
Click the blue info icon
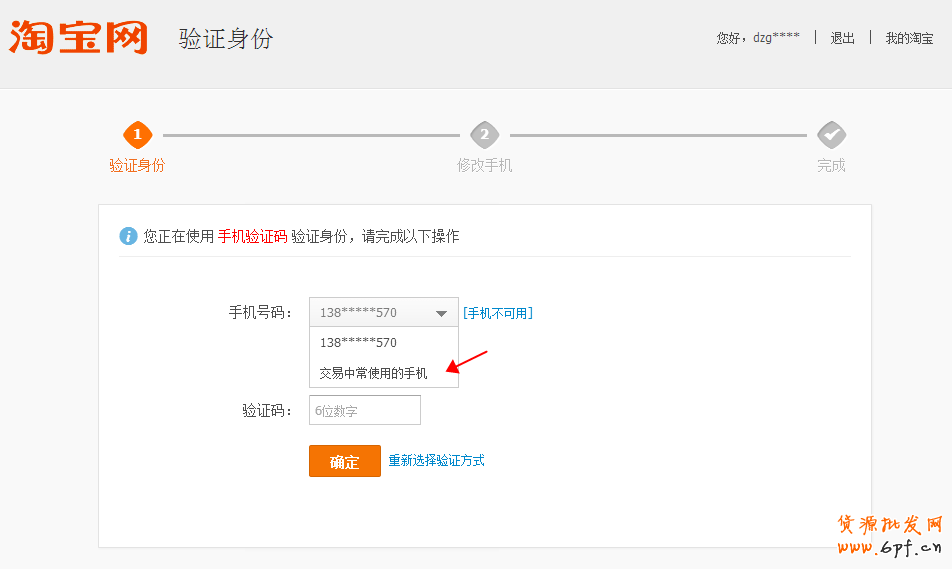click(128, 236)
